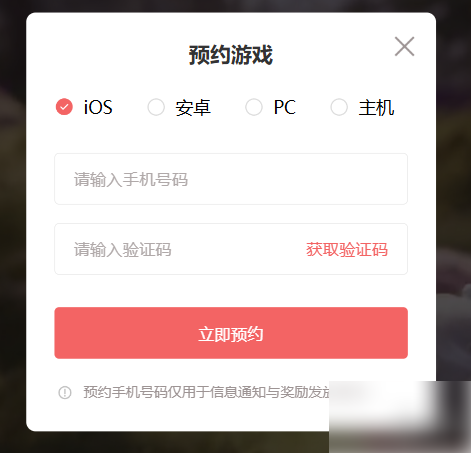Close the 预约游戏 dialog with the X icon

pyautogui.click(x=404, y=46)
